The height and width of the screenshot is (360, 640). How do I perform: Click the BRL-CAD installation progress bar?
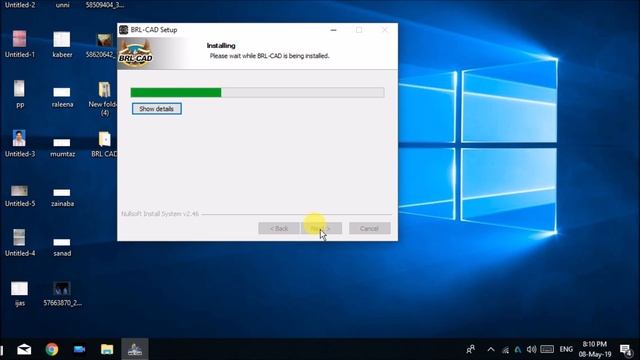click(257, 93)
